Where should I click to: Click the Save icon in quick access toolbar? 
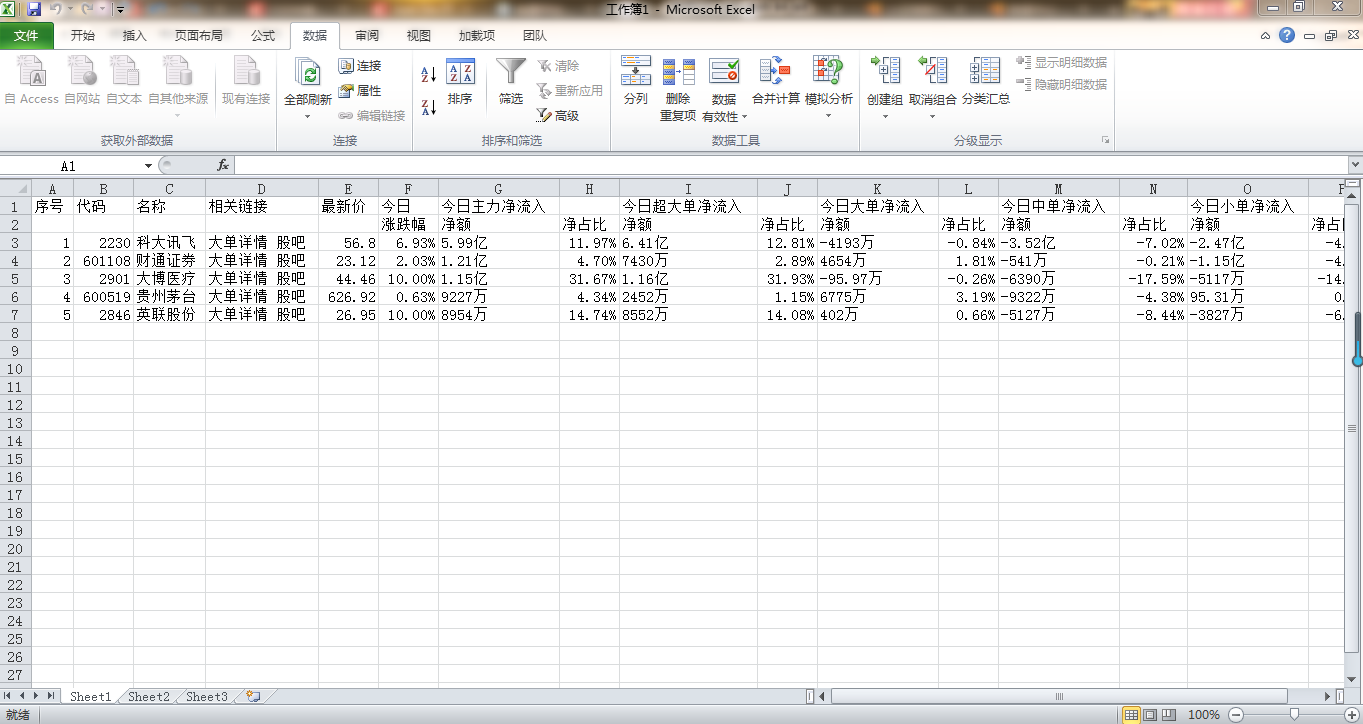click(x=35, y=10)
